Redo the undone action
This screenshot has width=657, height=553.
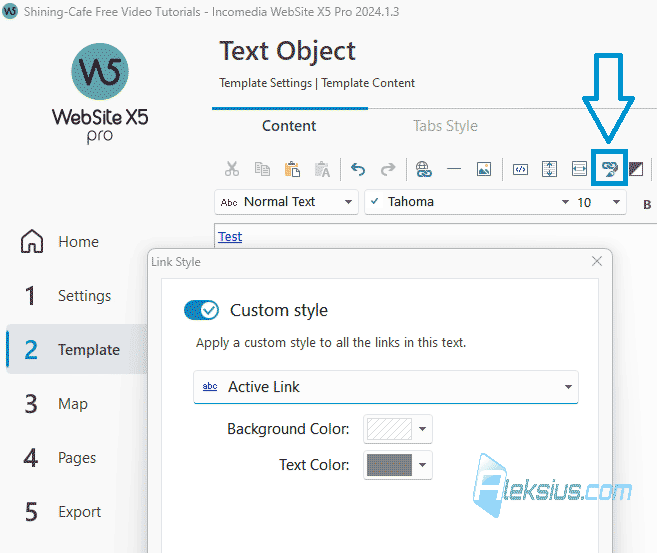388,169
